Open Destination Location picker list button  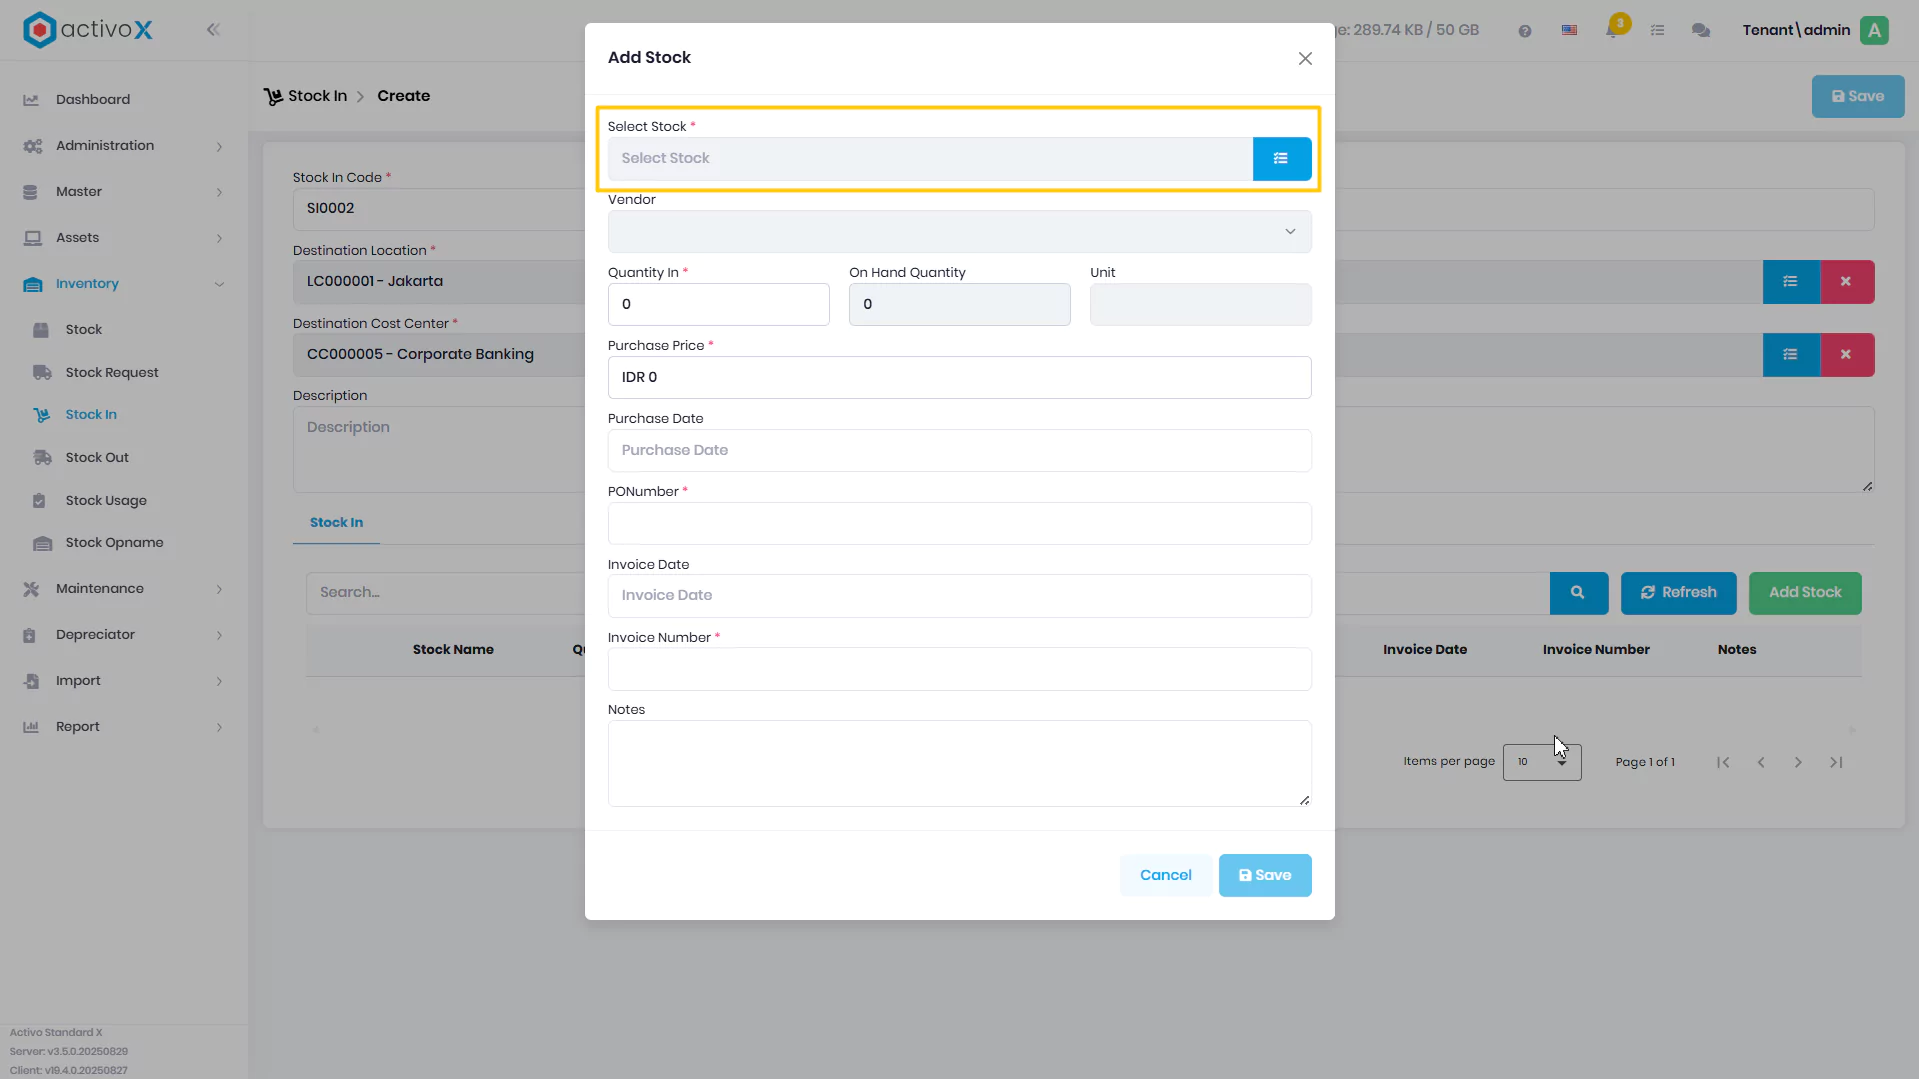point(1790,282)
